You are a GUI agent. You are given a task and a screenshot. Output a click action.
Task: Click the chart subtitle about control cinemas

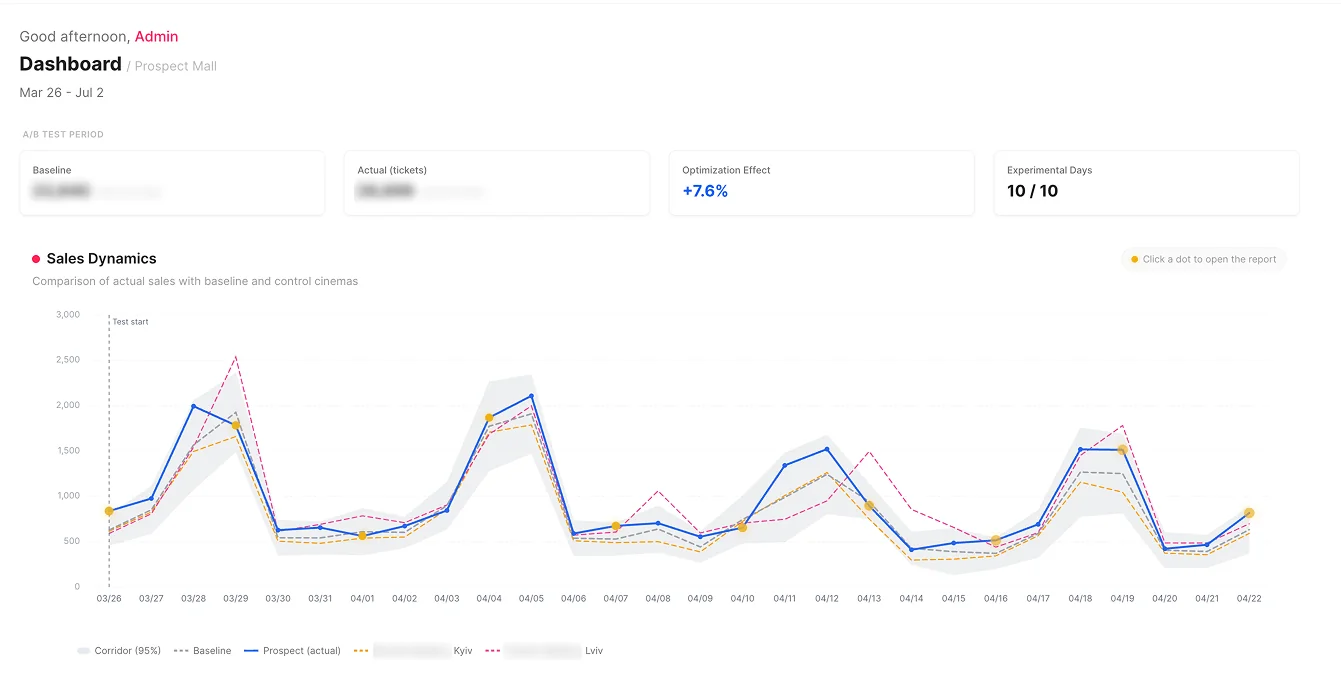pyautogui.click(x=195, y=281)
